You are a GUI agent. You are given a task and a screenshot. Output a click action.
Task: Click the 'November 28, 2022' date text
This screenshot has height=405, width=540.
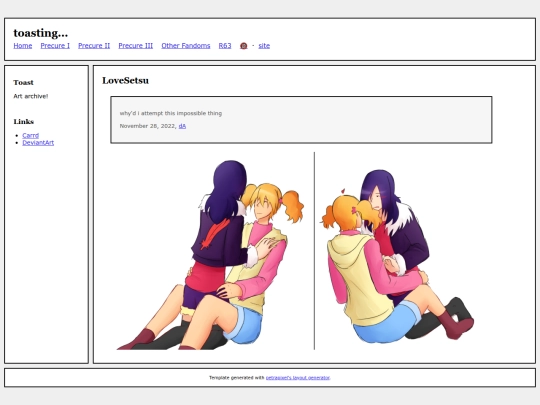pyautogui.click(x=148, y=126)
